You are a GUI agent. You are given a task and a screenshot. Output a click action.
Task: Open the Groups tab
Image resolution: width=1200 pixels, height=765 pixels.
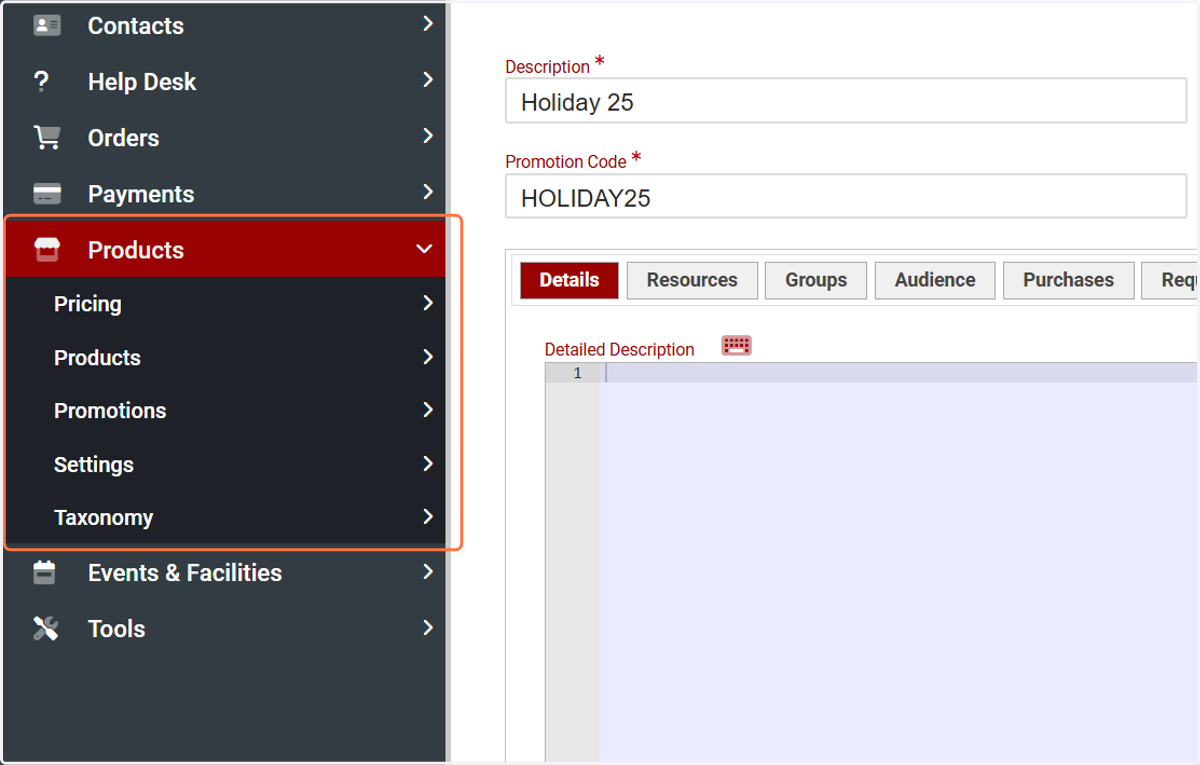pyautogui.click(x=816, y=280)
